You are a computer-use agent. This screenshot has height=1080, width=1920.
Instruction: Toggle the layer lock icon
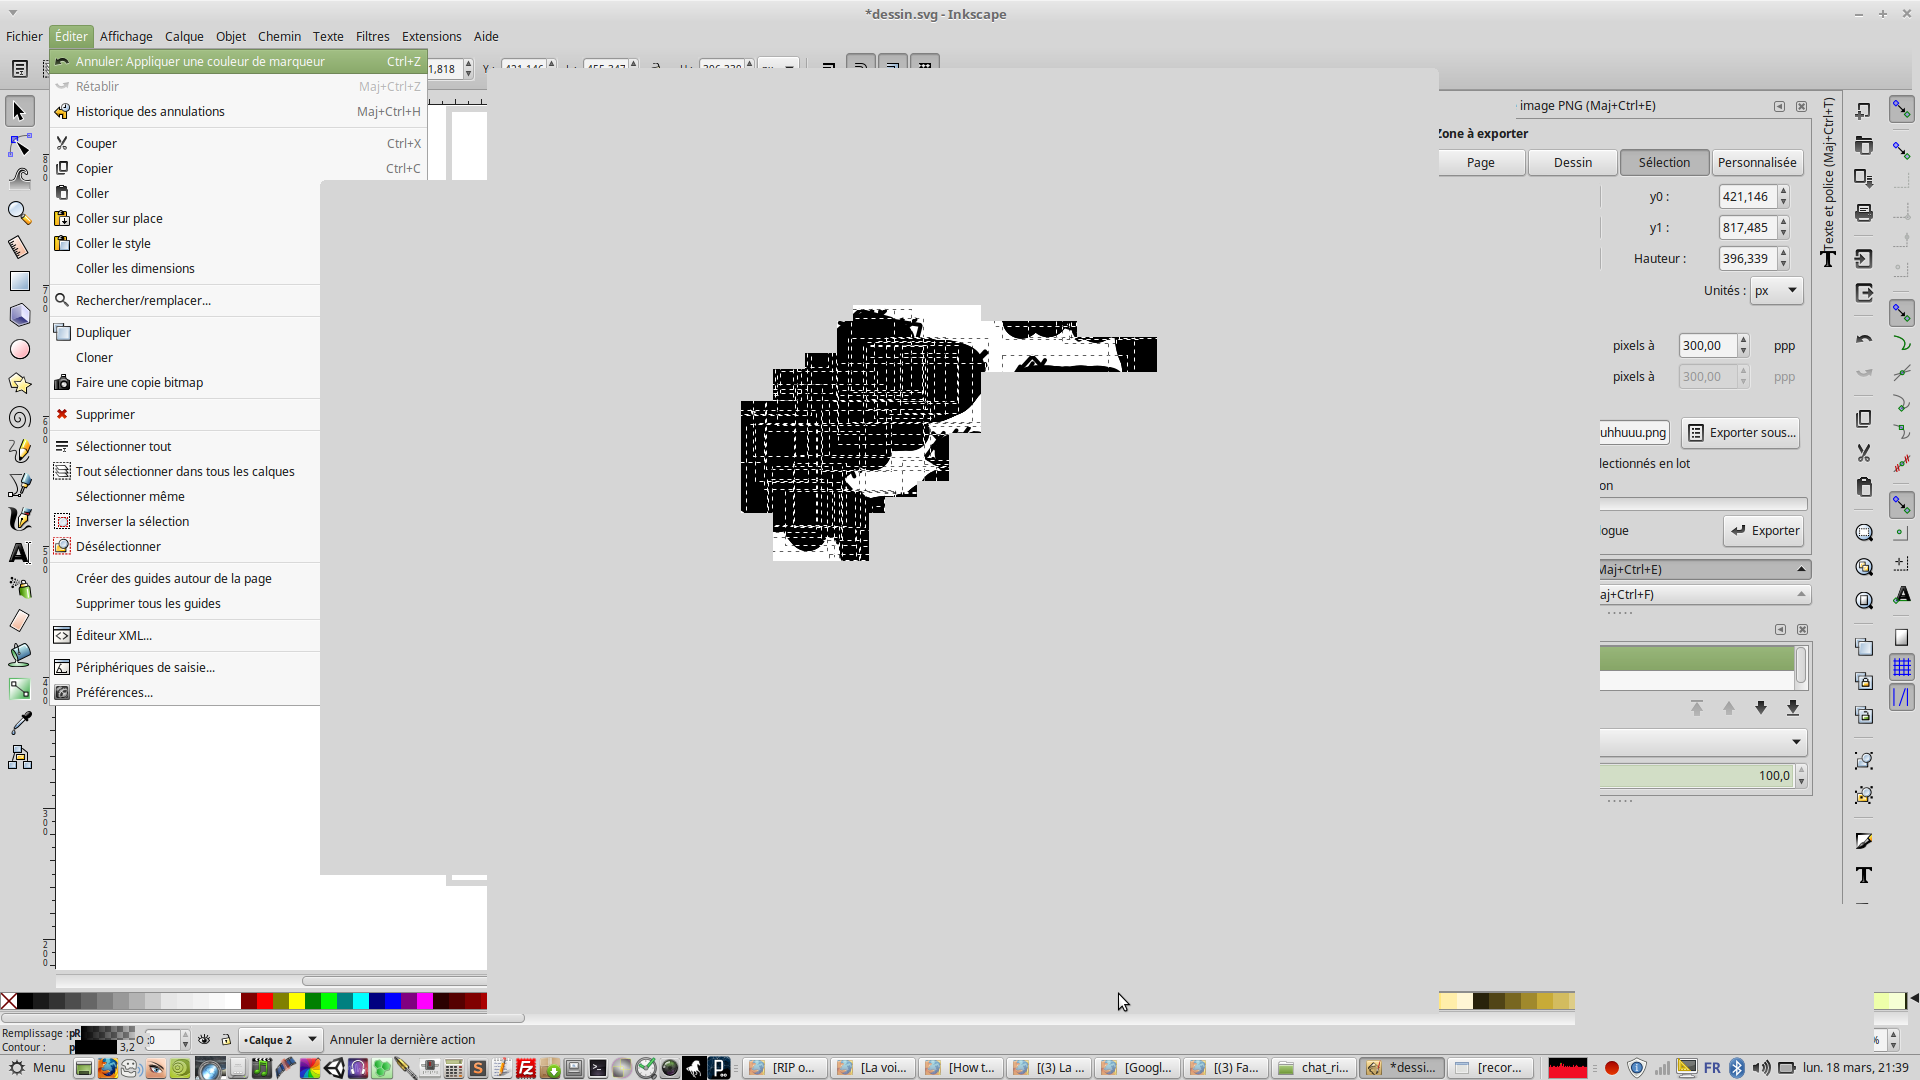coord(226,1040)
